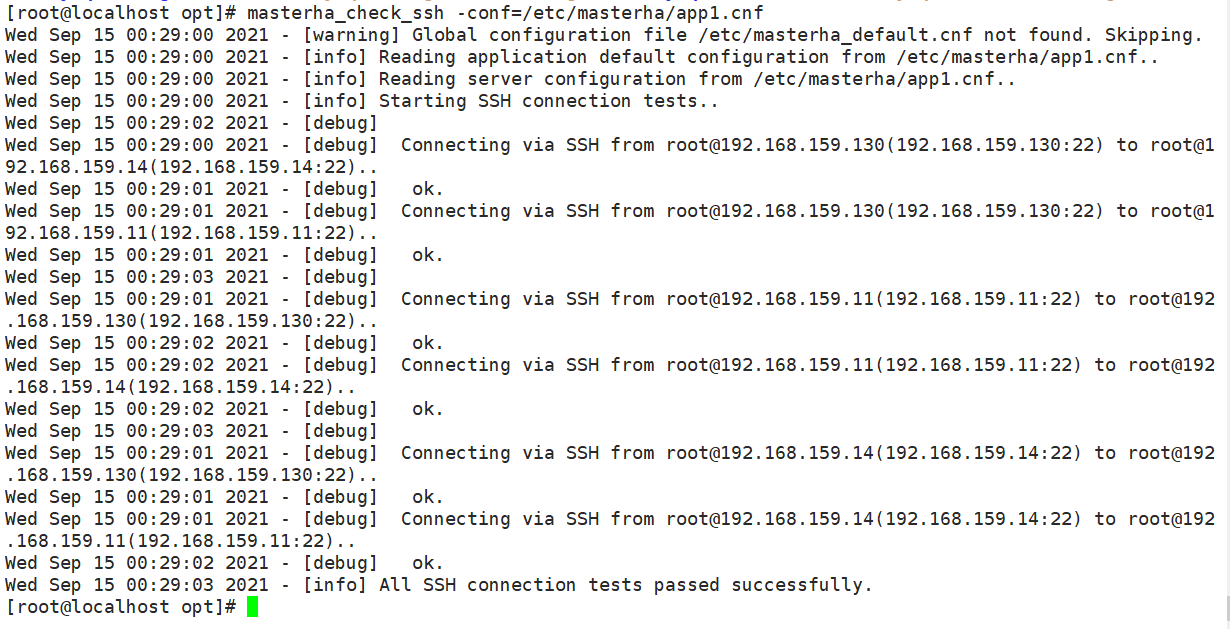Click the timestamp on the warning line

[137, 35]
